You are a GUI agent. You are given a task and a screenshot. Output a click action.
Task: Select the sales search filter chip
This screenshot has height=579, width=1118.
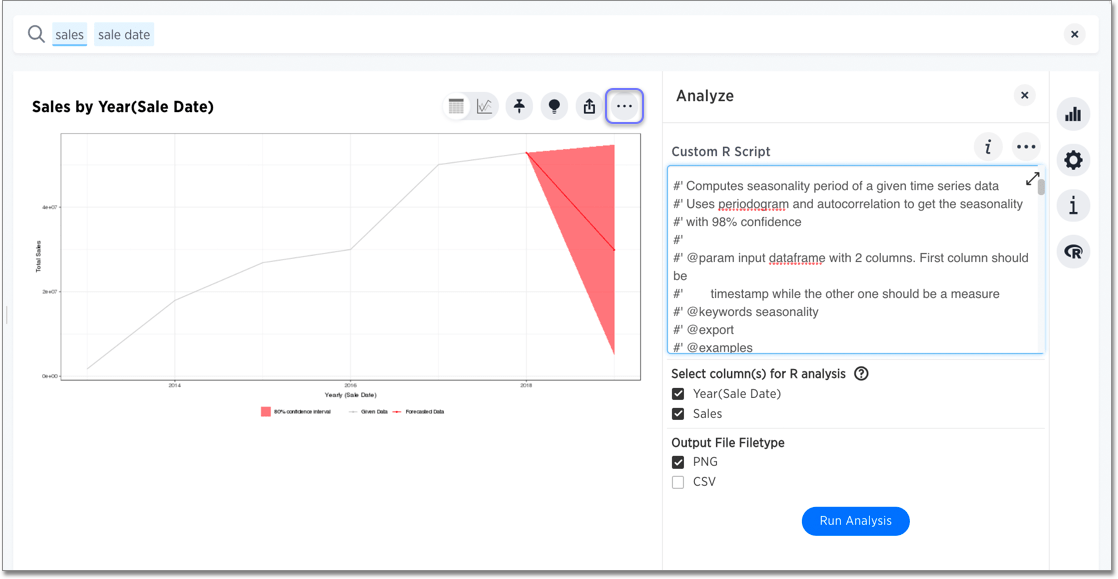point(69,34)
